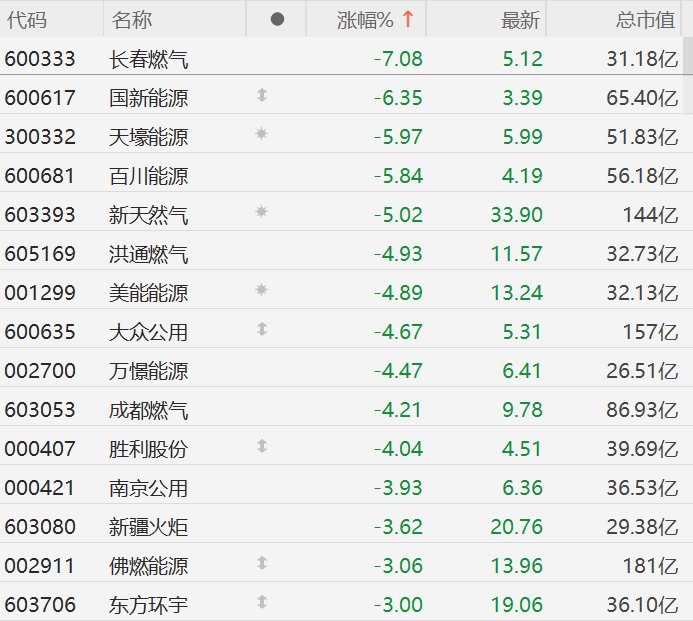Click market cap value 181亿
Image resolution: width=693 pixels, height=621 pixels.
(x=650, y=566)
